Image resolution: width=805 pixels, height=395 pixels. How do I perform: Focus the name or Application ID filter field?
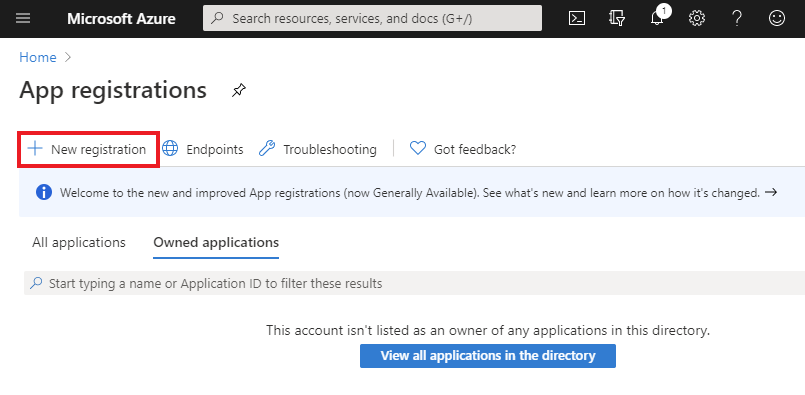(414, 283)
